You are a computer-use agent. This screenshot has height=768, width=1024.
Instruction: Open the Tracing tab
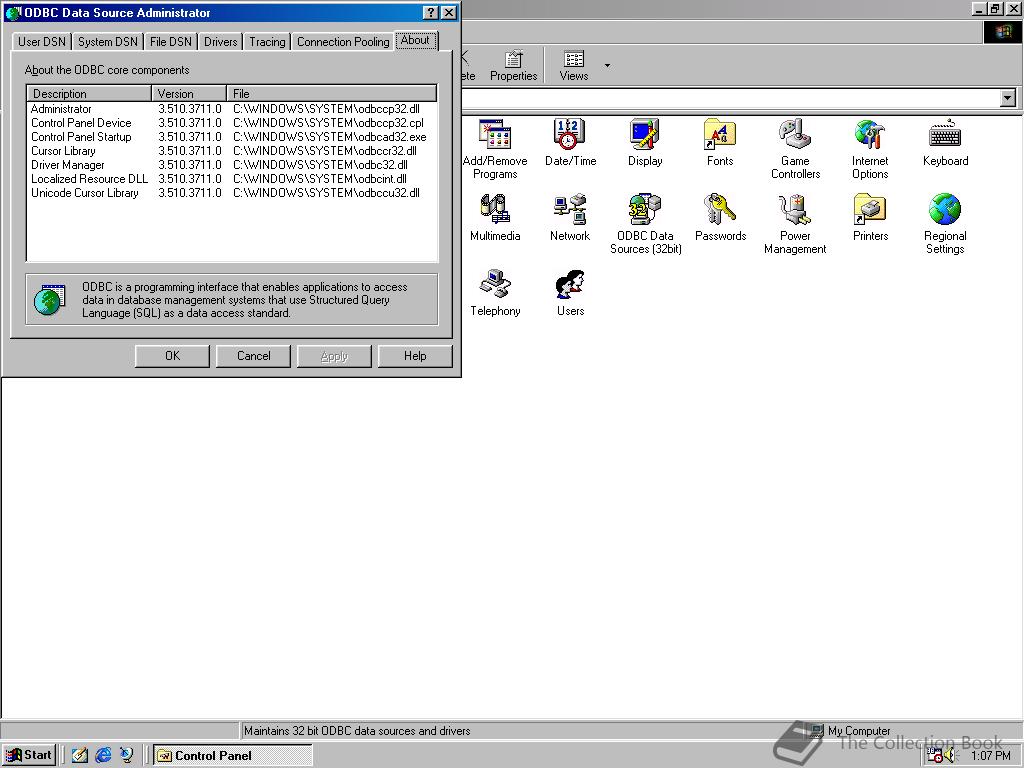(x=267, y=41)
